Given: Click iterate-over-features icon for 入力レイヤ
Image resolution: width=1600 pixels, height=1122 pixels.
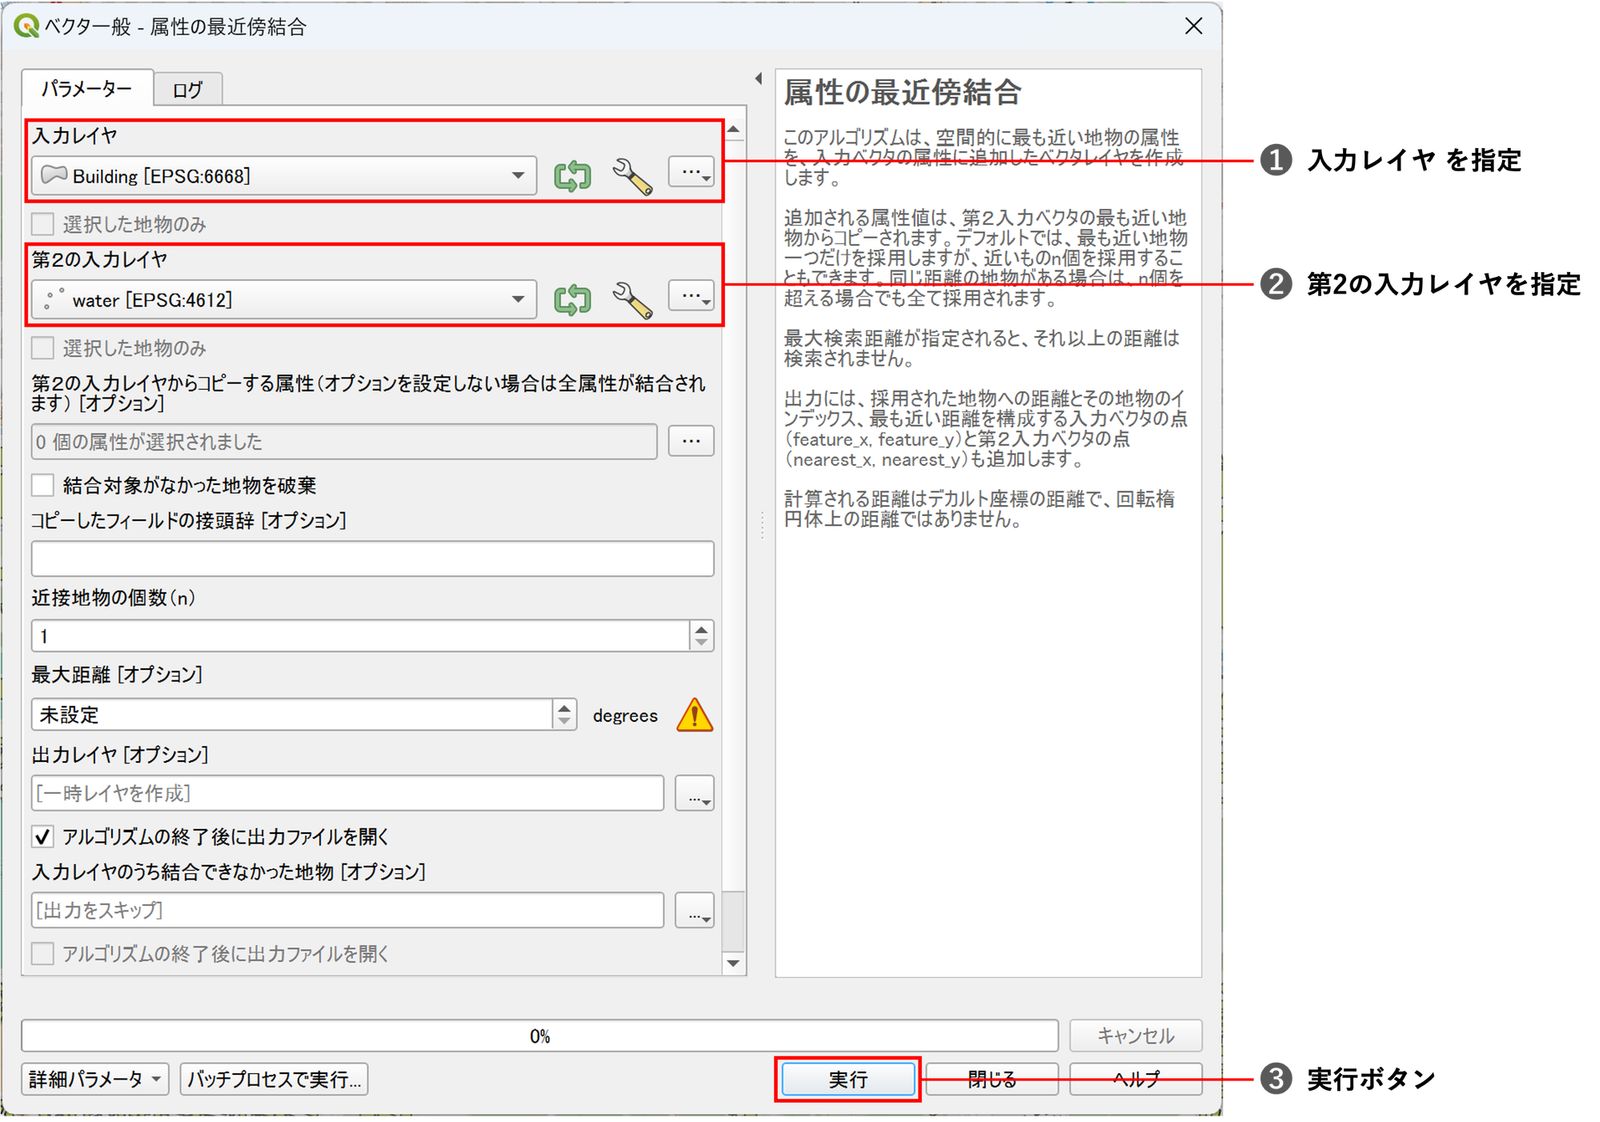Looking at the screenshot, I should (x=573, y=176).
